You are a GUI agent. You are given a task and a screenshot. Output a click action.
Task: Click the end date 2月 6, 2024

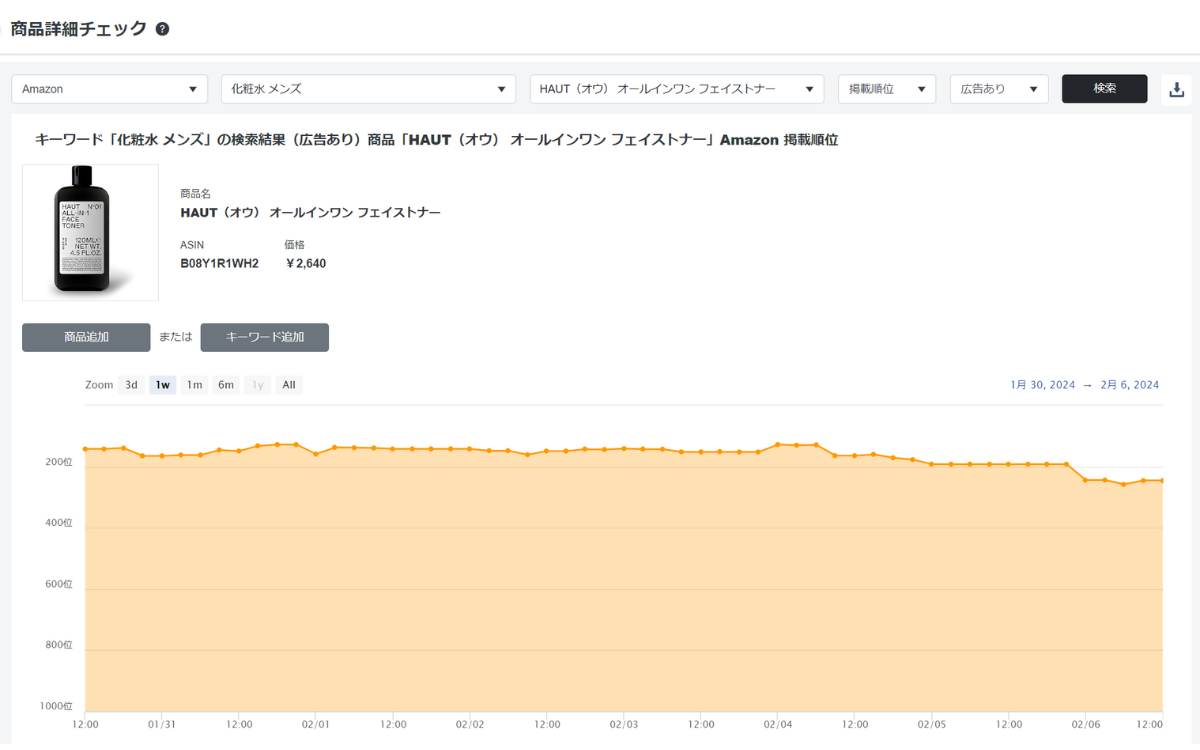(1129, 385)
